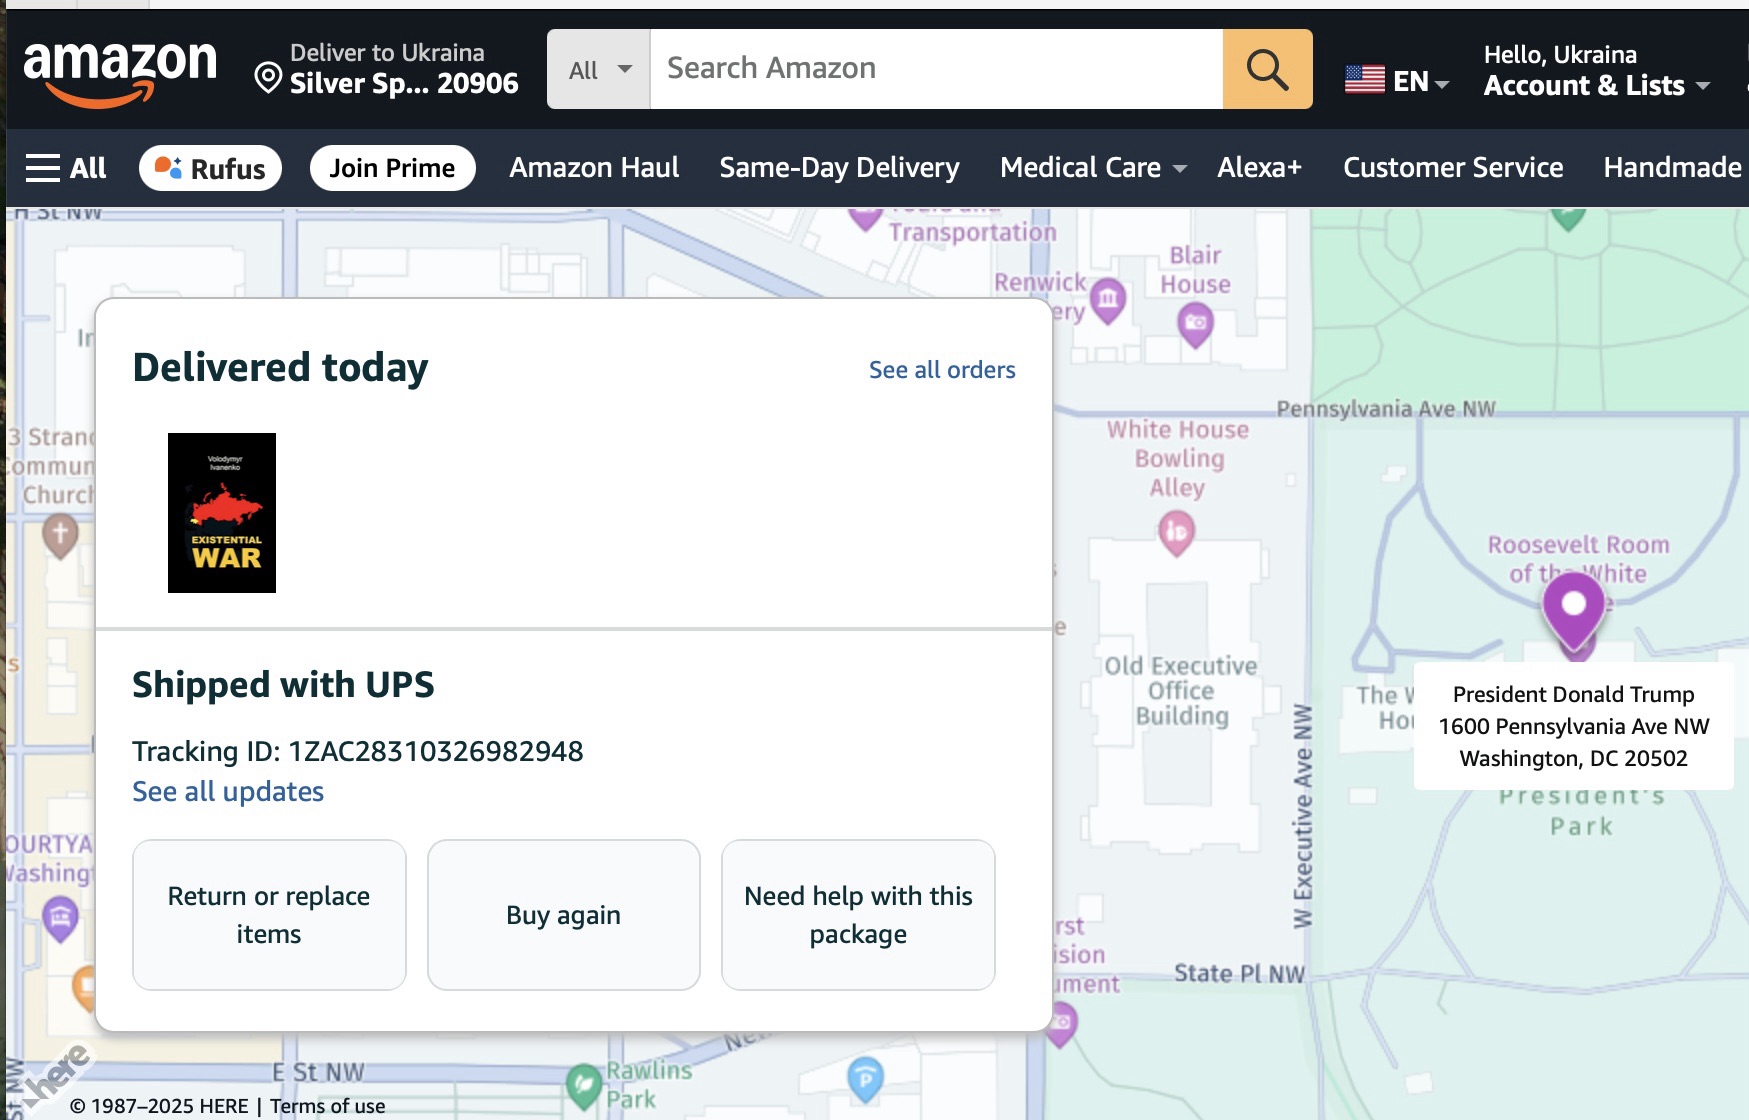Open Medical Care dropdown menu

pyautogui.click(x=1093, y=168)
